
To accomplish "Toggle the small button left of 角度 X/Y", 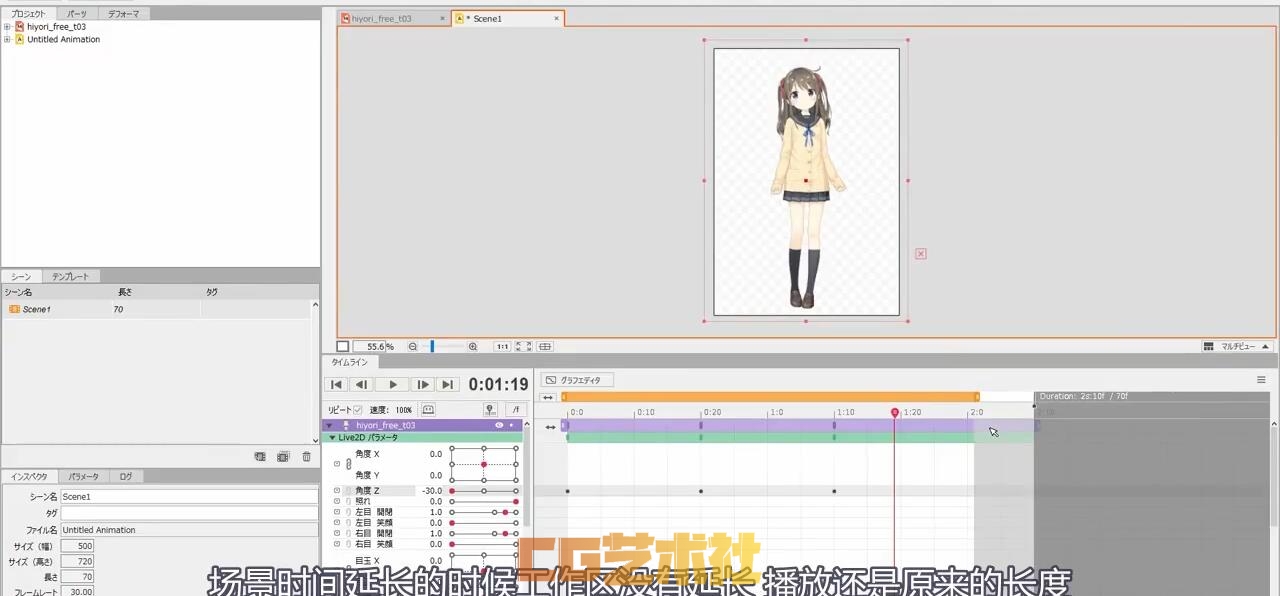I will point(337,464).
